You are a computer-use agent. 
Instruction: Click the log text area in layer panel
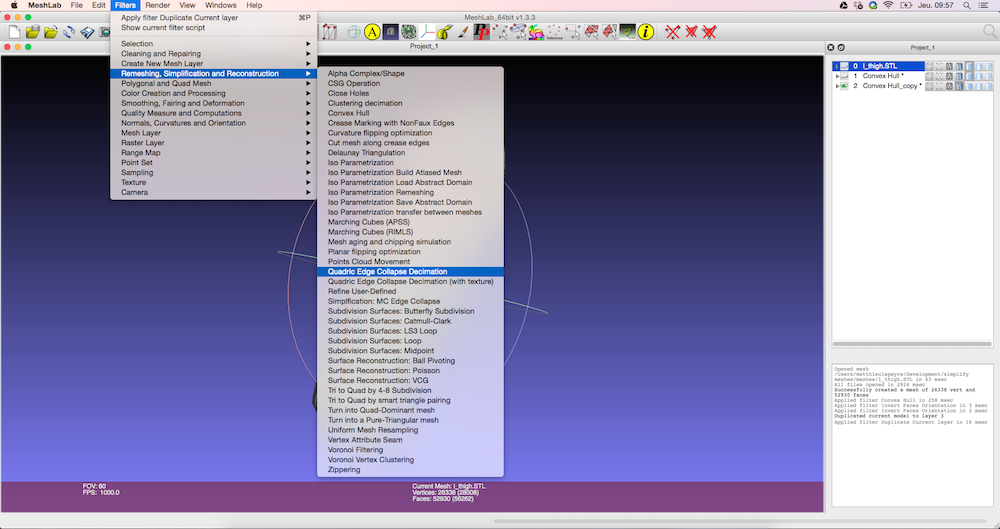(x=913, y=435)
